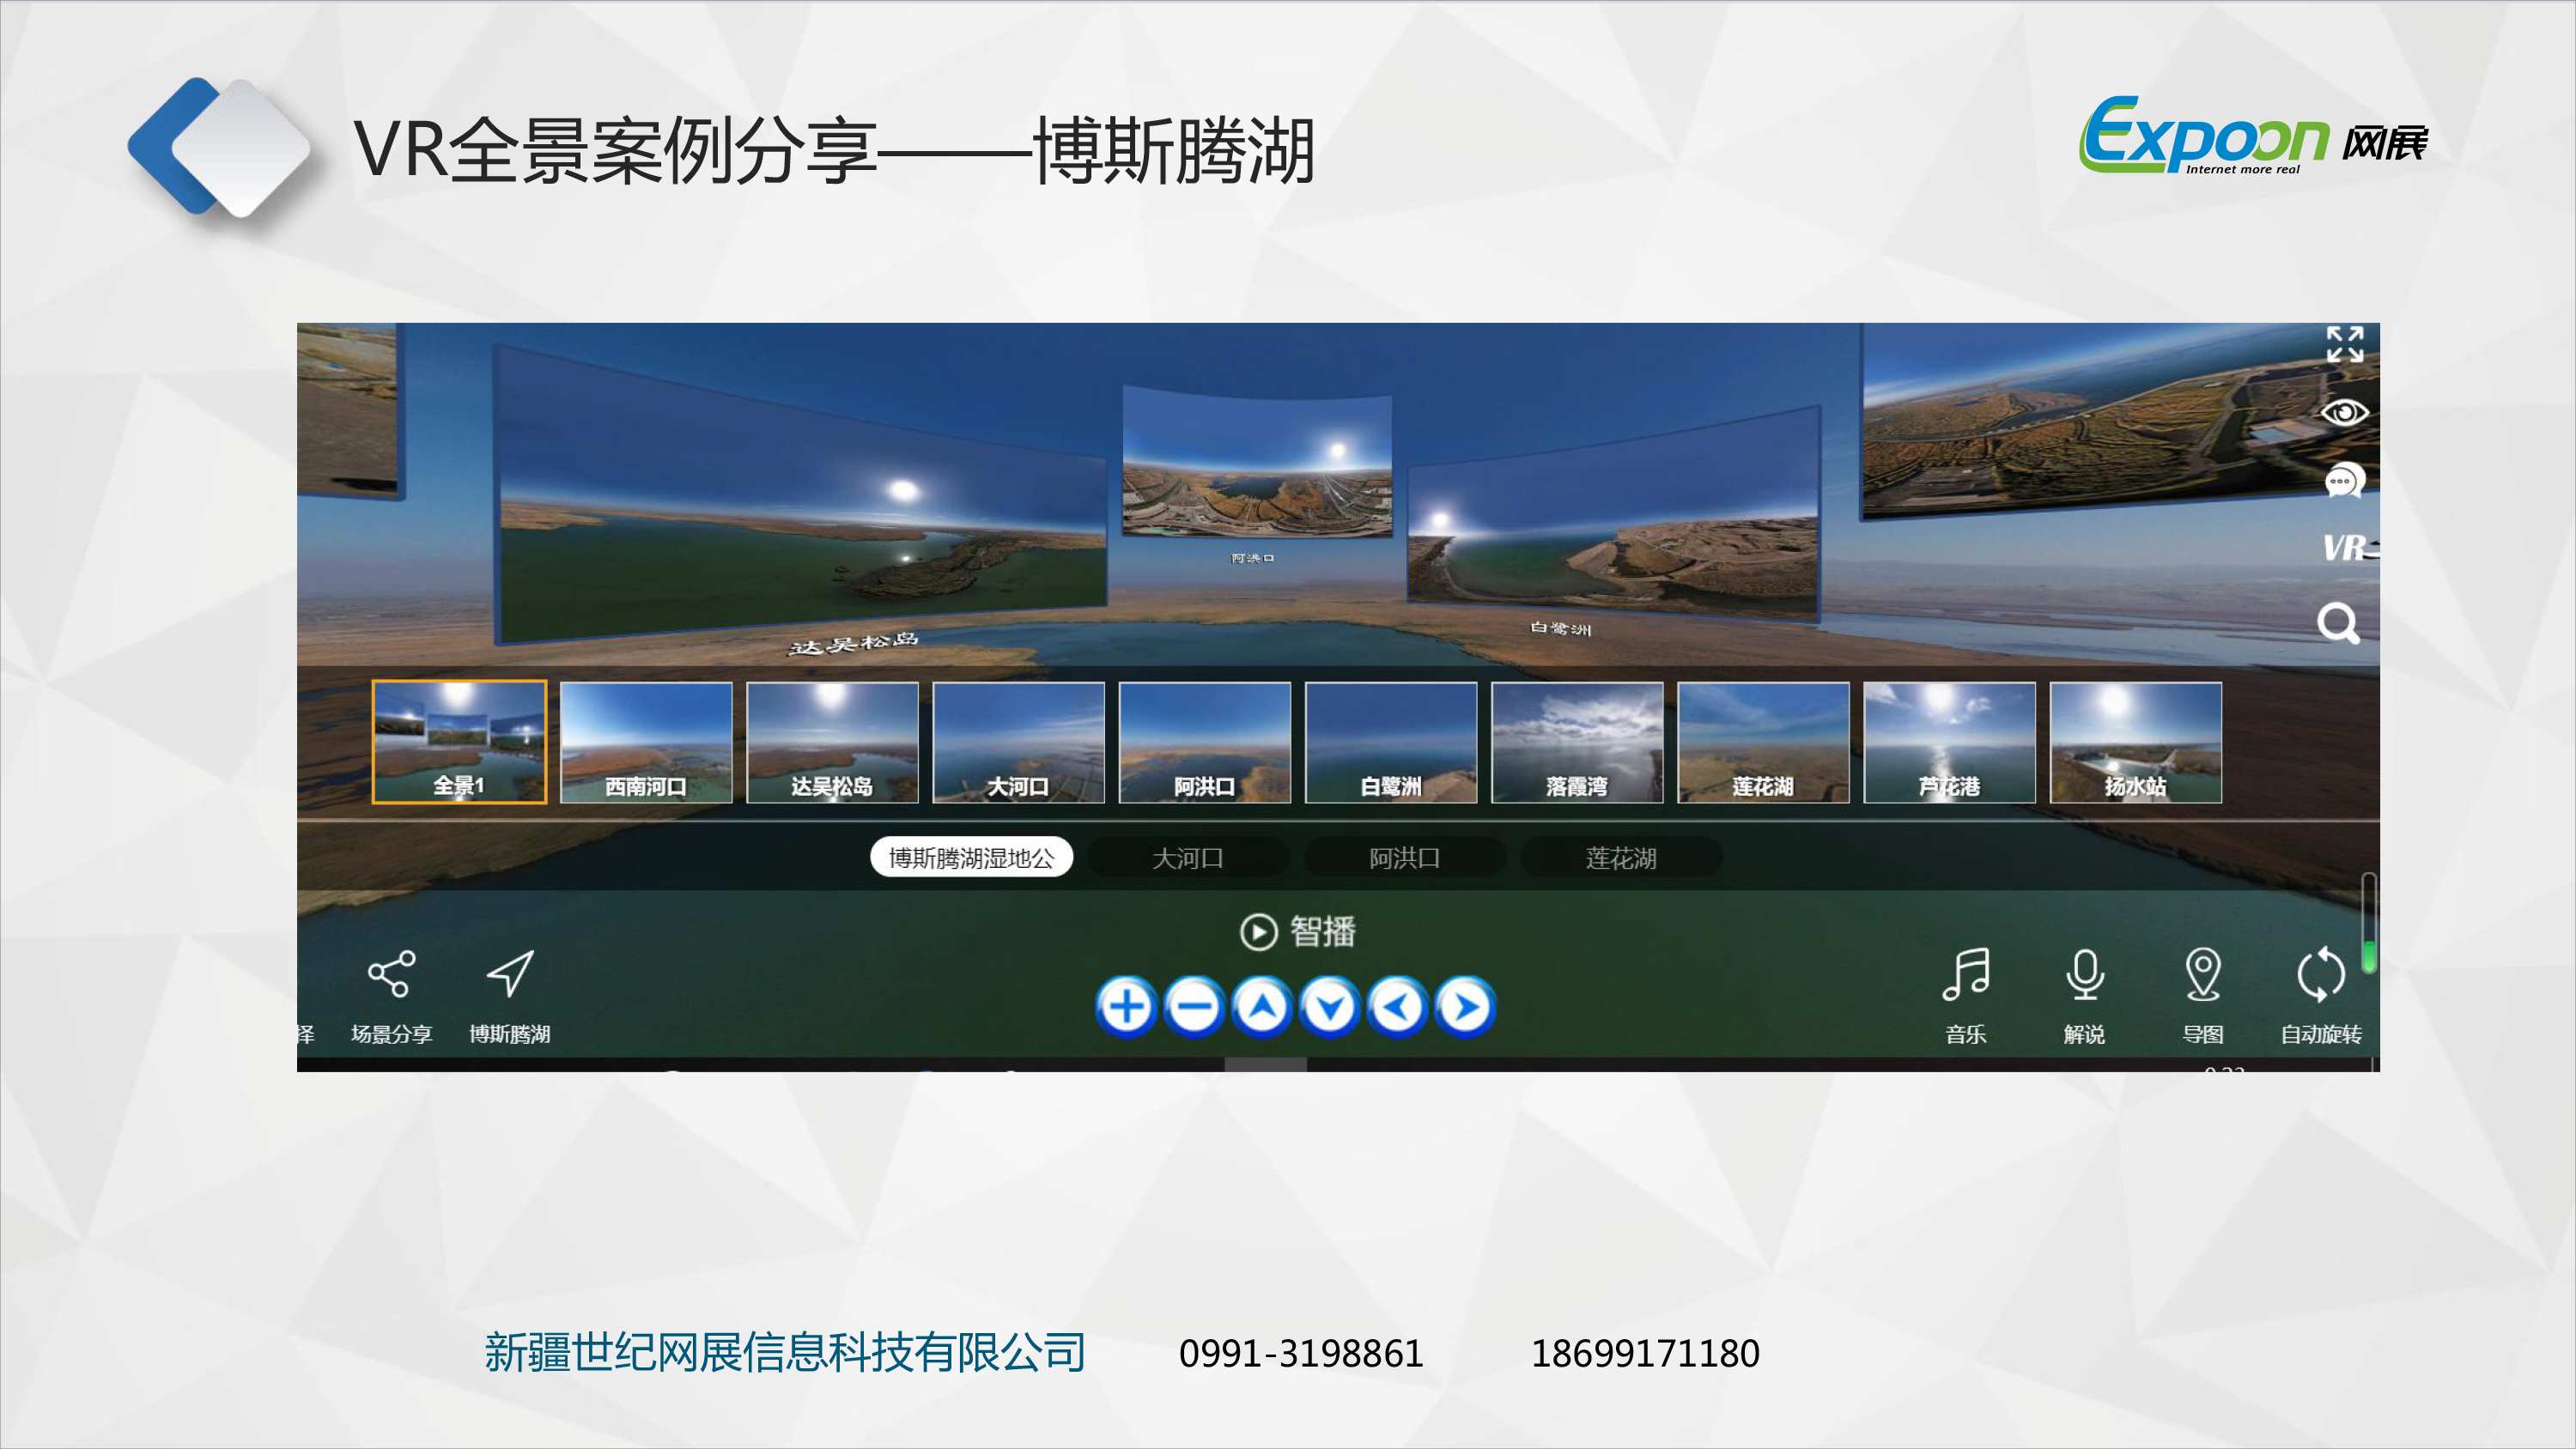
Task: Select the 博斯腾湖湿地公 tab
Action: (971, 857)
